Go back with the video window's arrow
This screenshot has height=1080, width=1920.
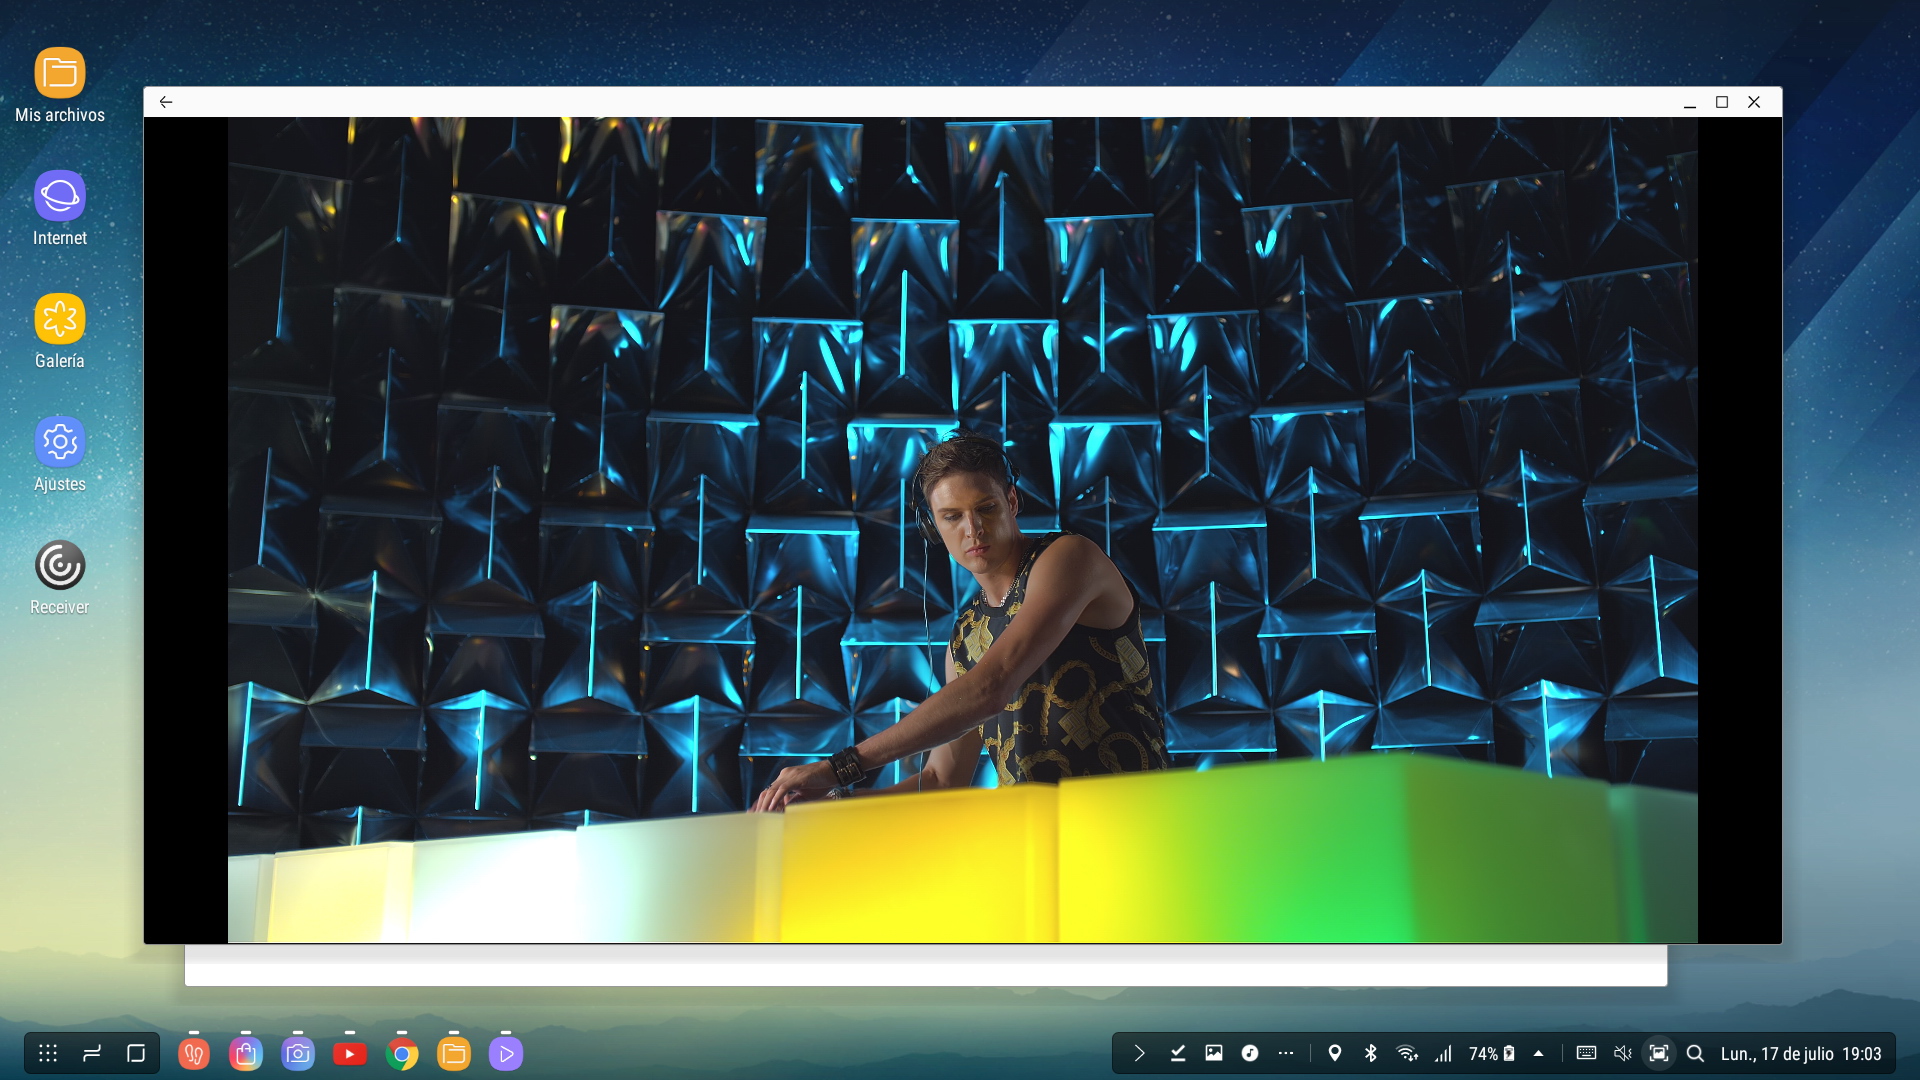(166, 102)
